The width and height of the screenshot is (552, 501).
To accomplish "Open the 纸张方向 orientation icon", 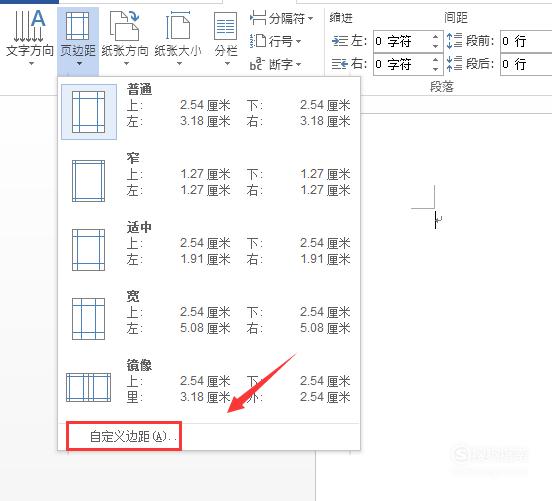I will (124, 26).
